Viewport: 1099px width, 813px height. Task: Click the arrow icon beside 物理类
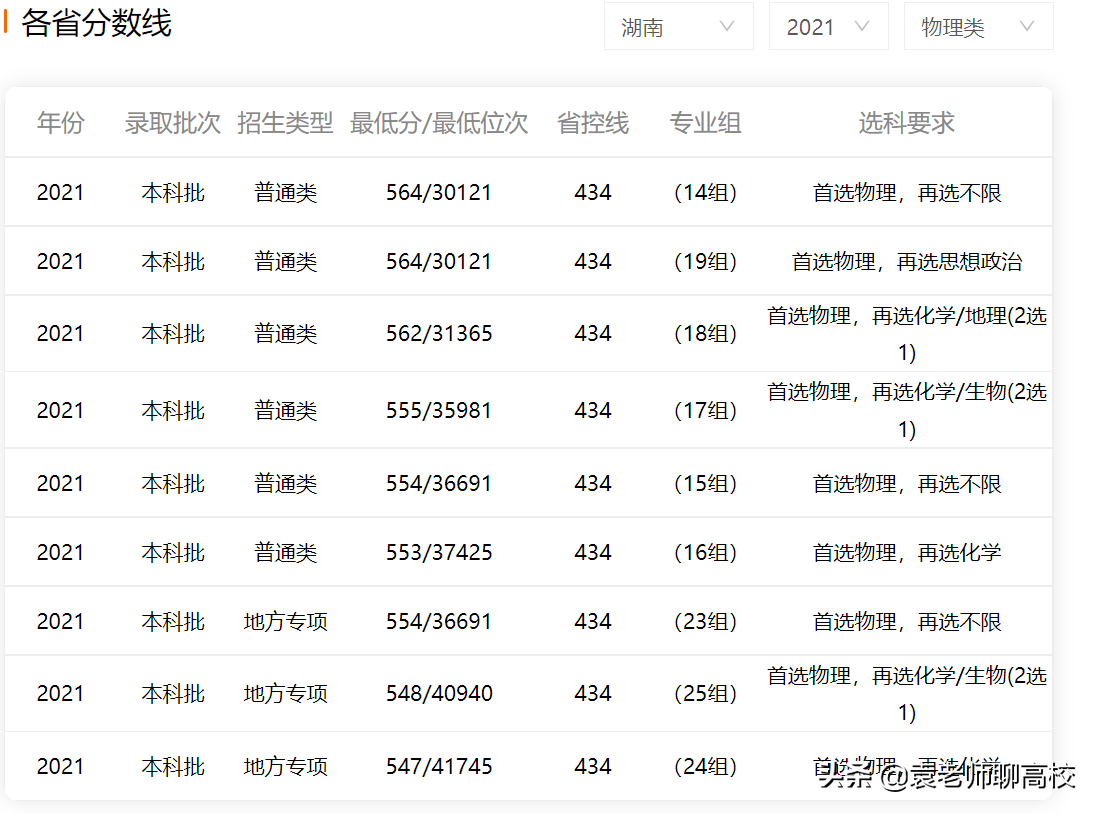coord(1028,26)
